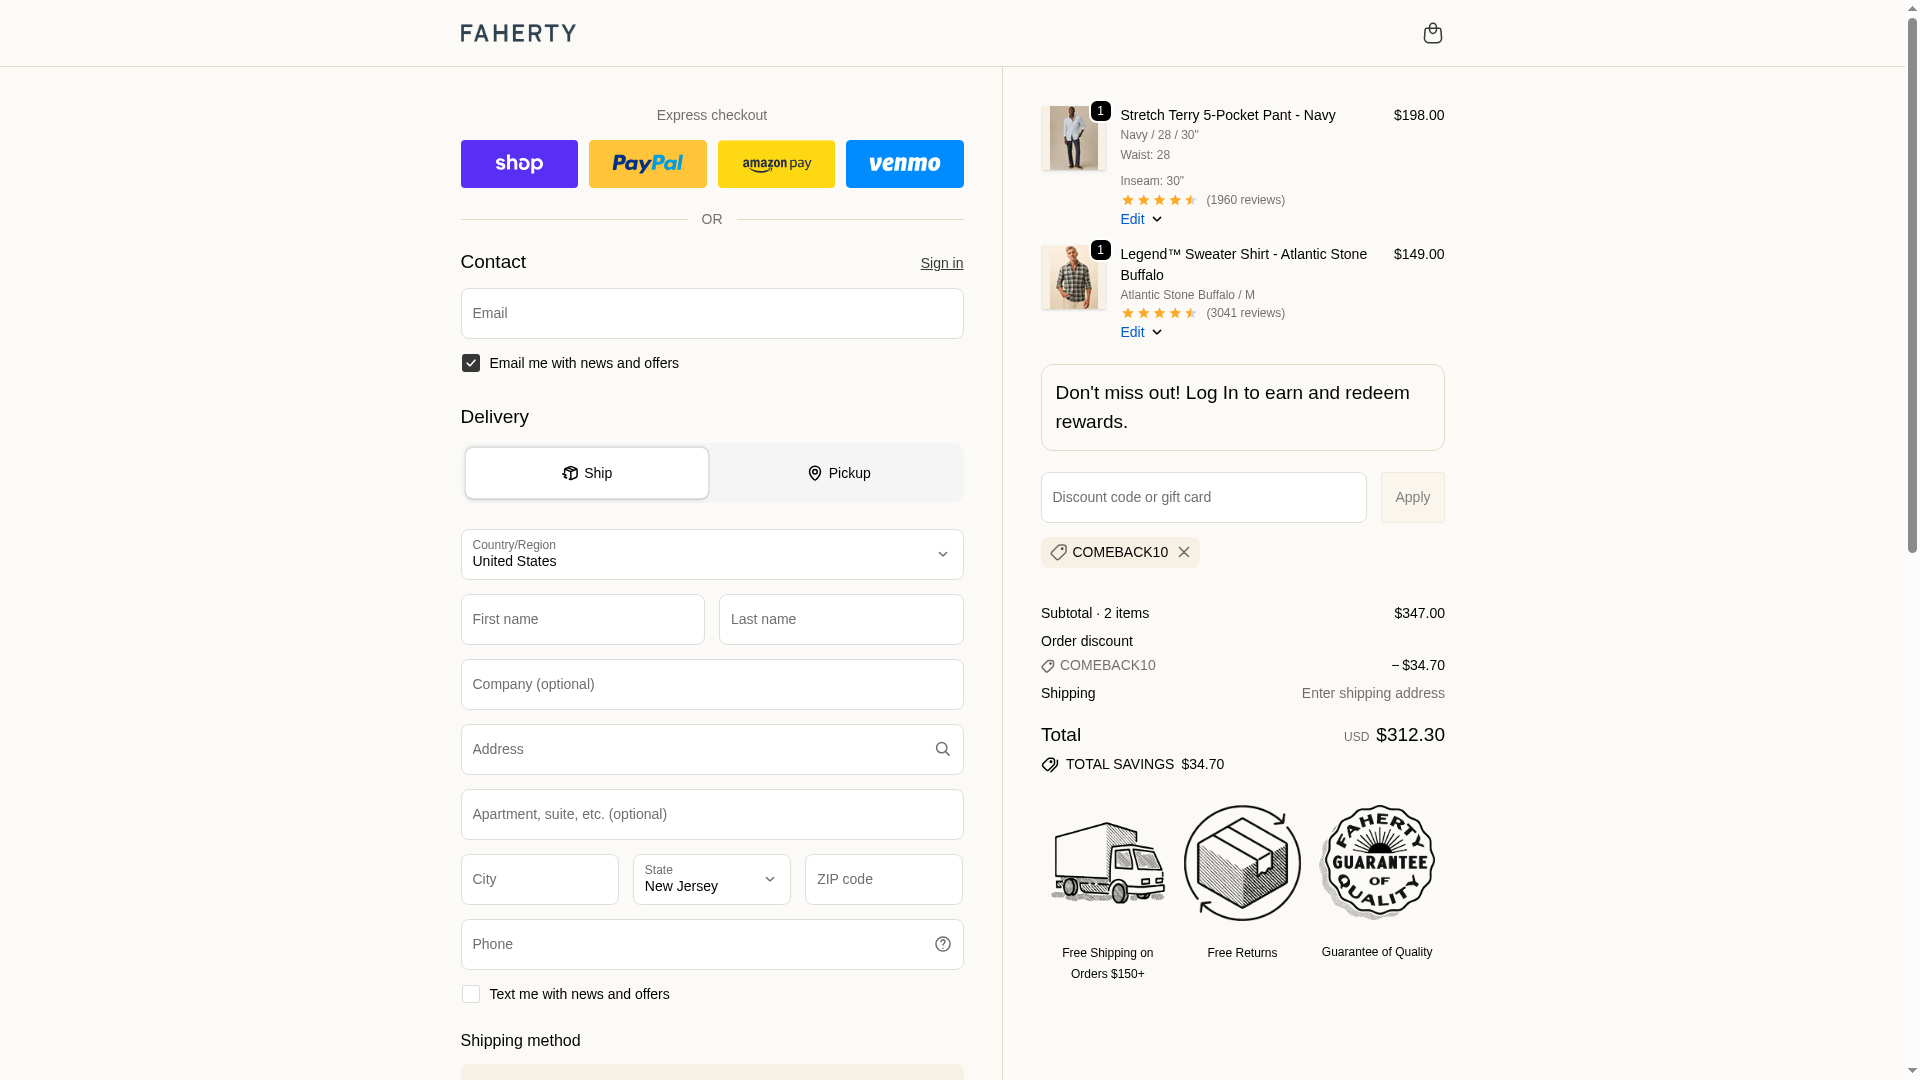Click the Faherty logo

(x=518, y=33)
